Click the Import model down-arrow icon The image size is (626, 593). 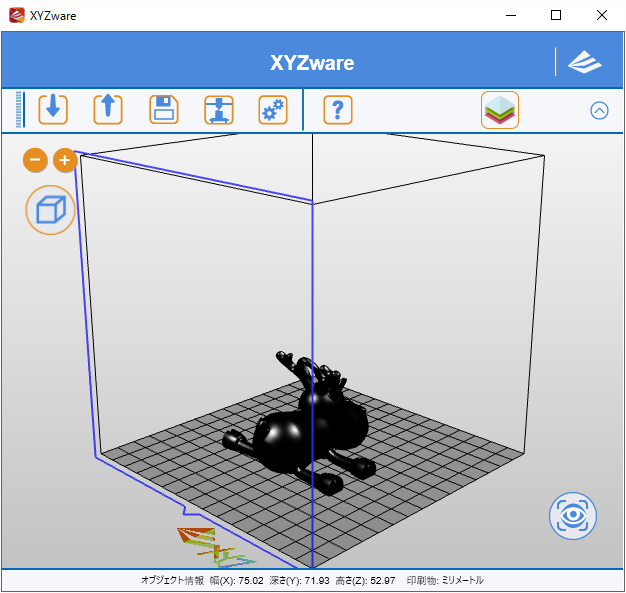[x=53, y=110]
